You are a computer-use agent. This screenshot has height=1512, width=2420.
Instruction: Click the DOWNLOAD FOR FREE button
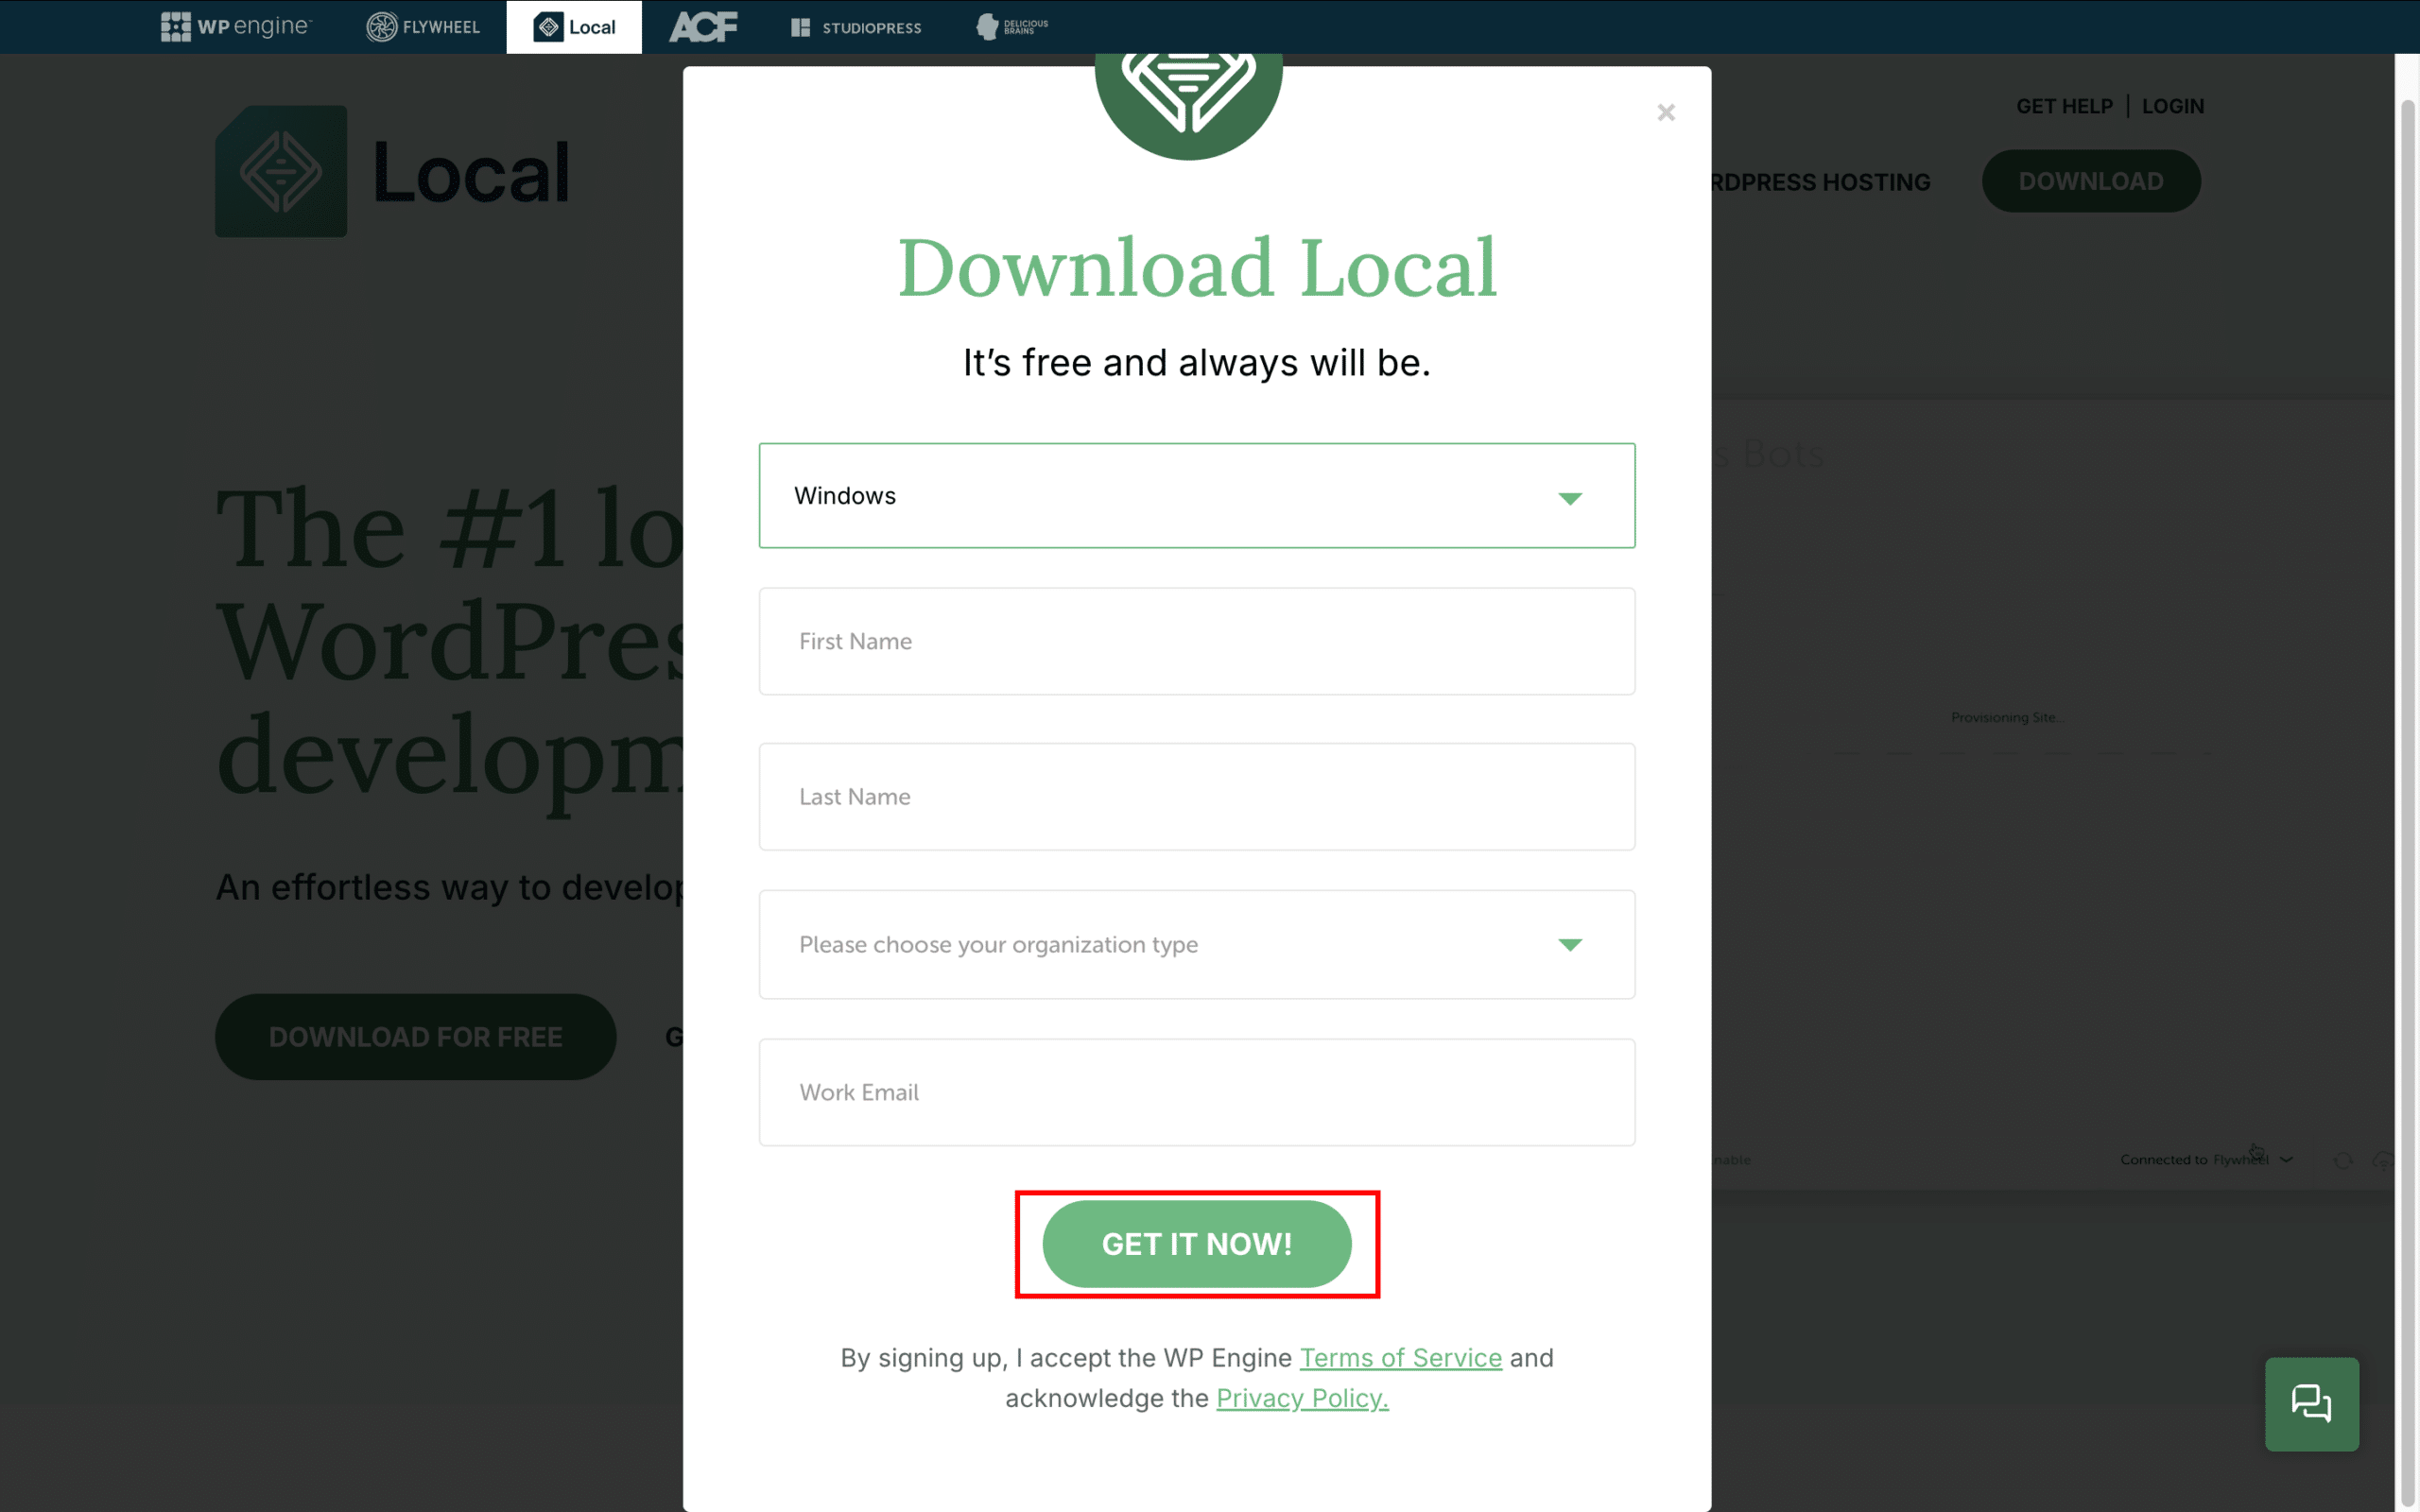pyautogui.click(x=415, y=1037)
